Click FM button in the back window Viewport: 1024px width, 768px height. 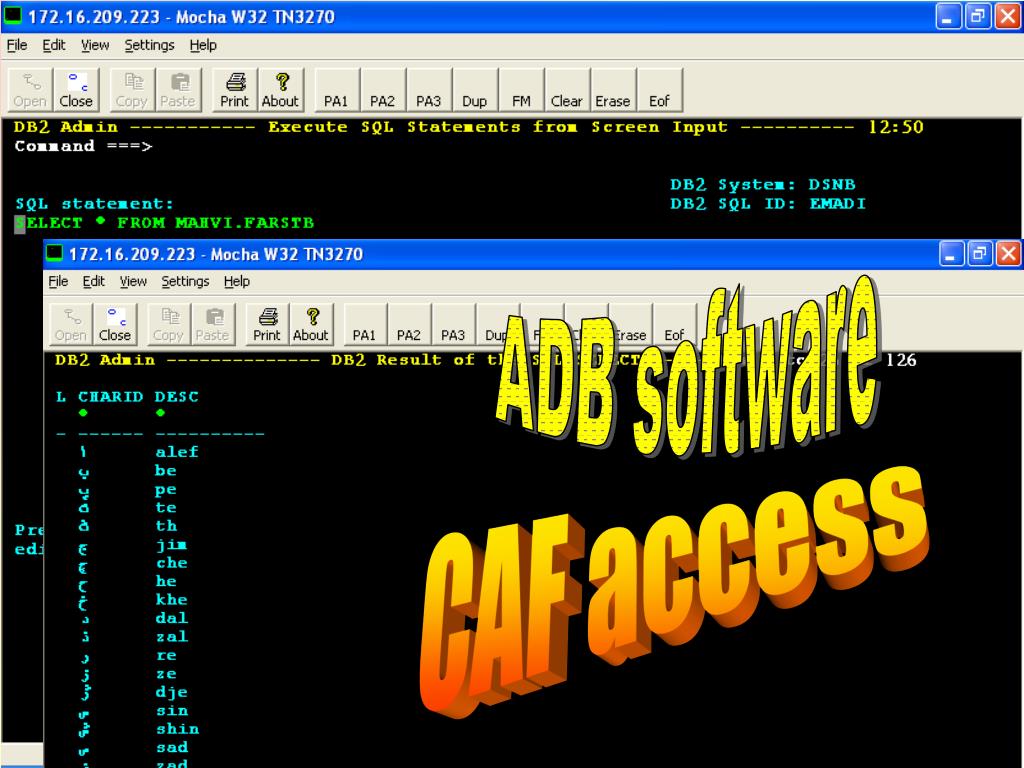(521, 89)
